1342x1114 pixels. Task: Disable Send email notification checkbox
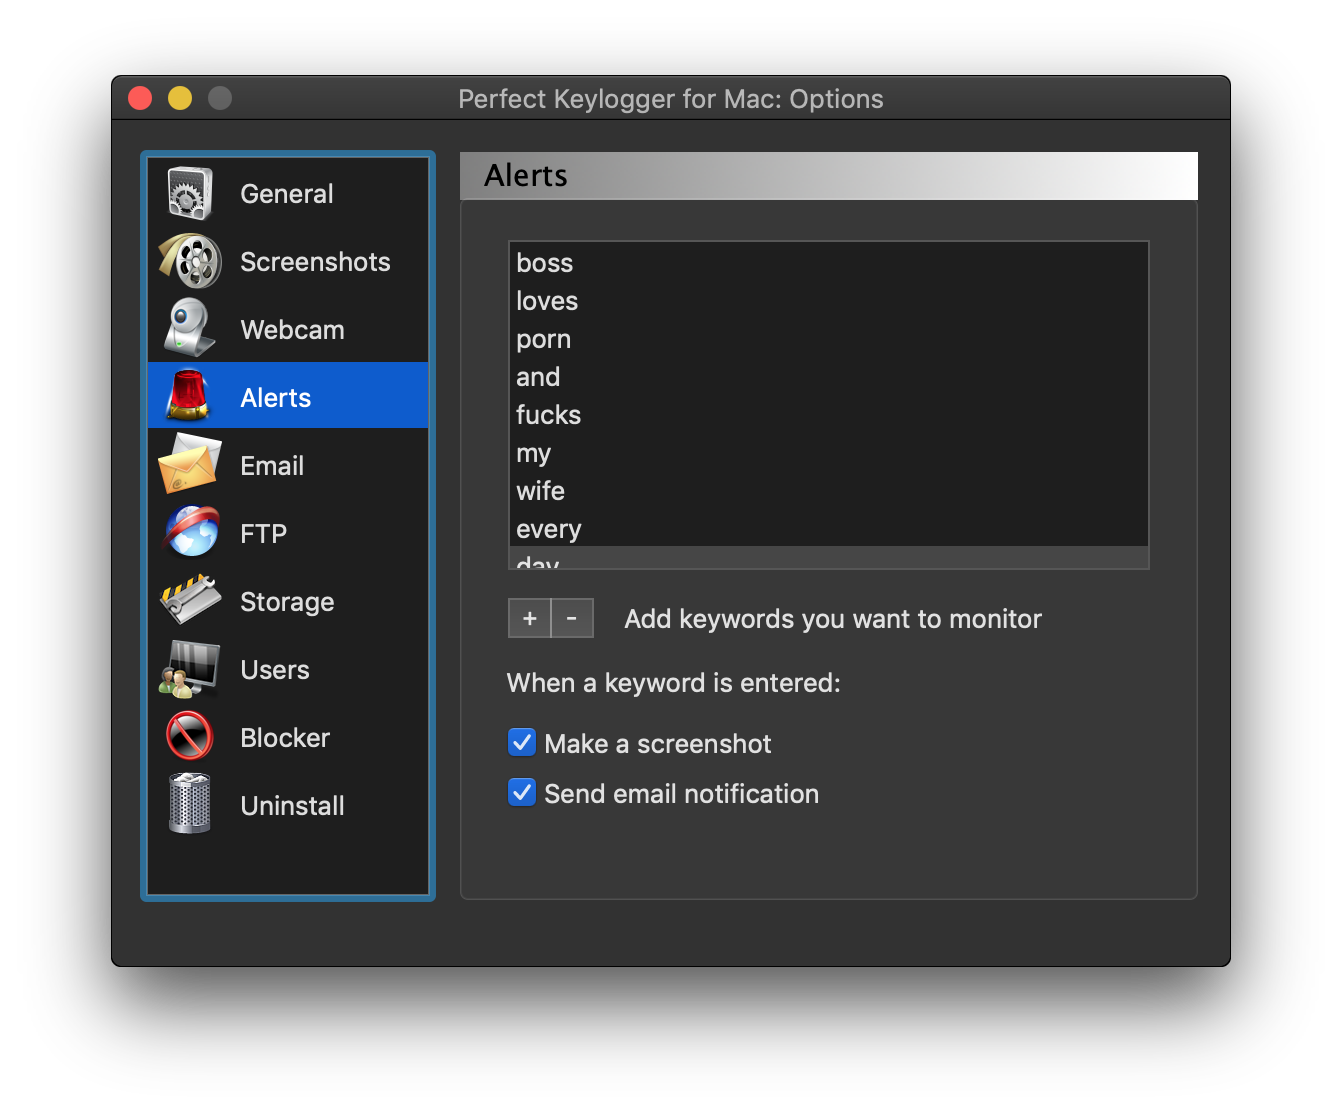coord(522,792)
